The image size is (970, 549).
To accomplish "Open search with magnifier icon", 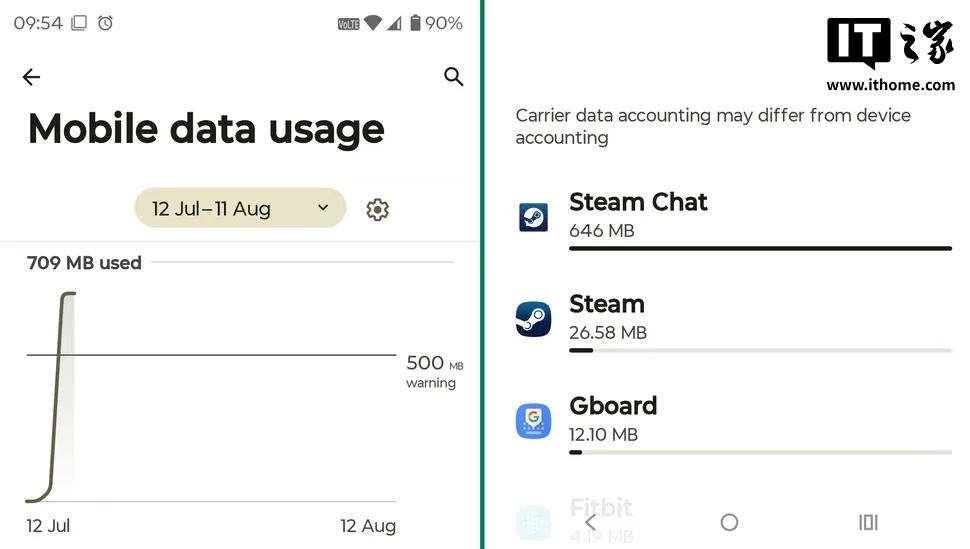I will tap(454, 77).
